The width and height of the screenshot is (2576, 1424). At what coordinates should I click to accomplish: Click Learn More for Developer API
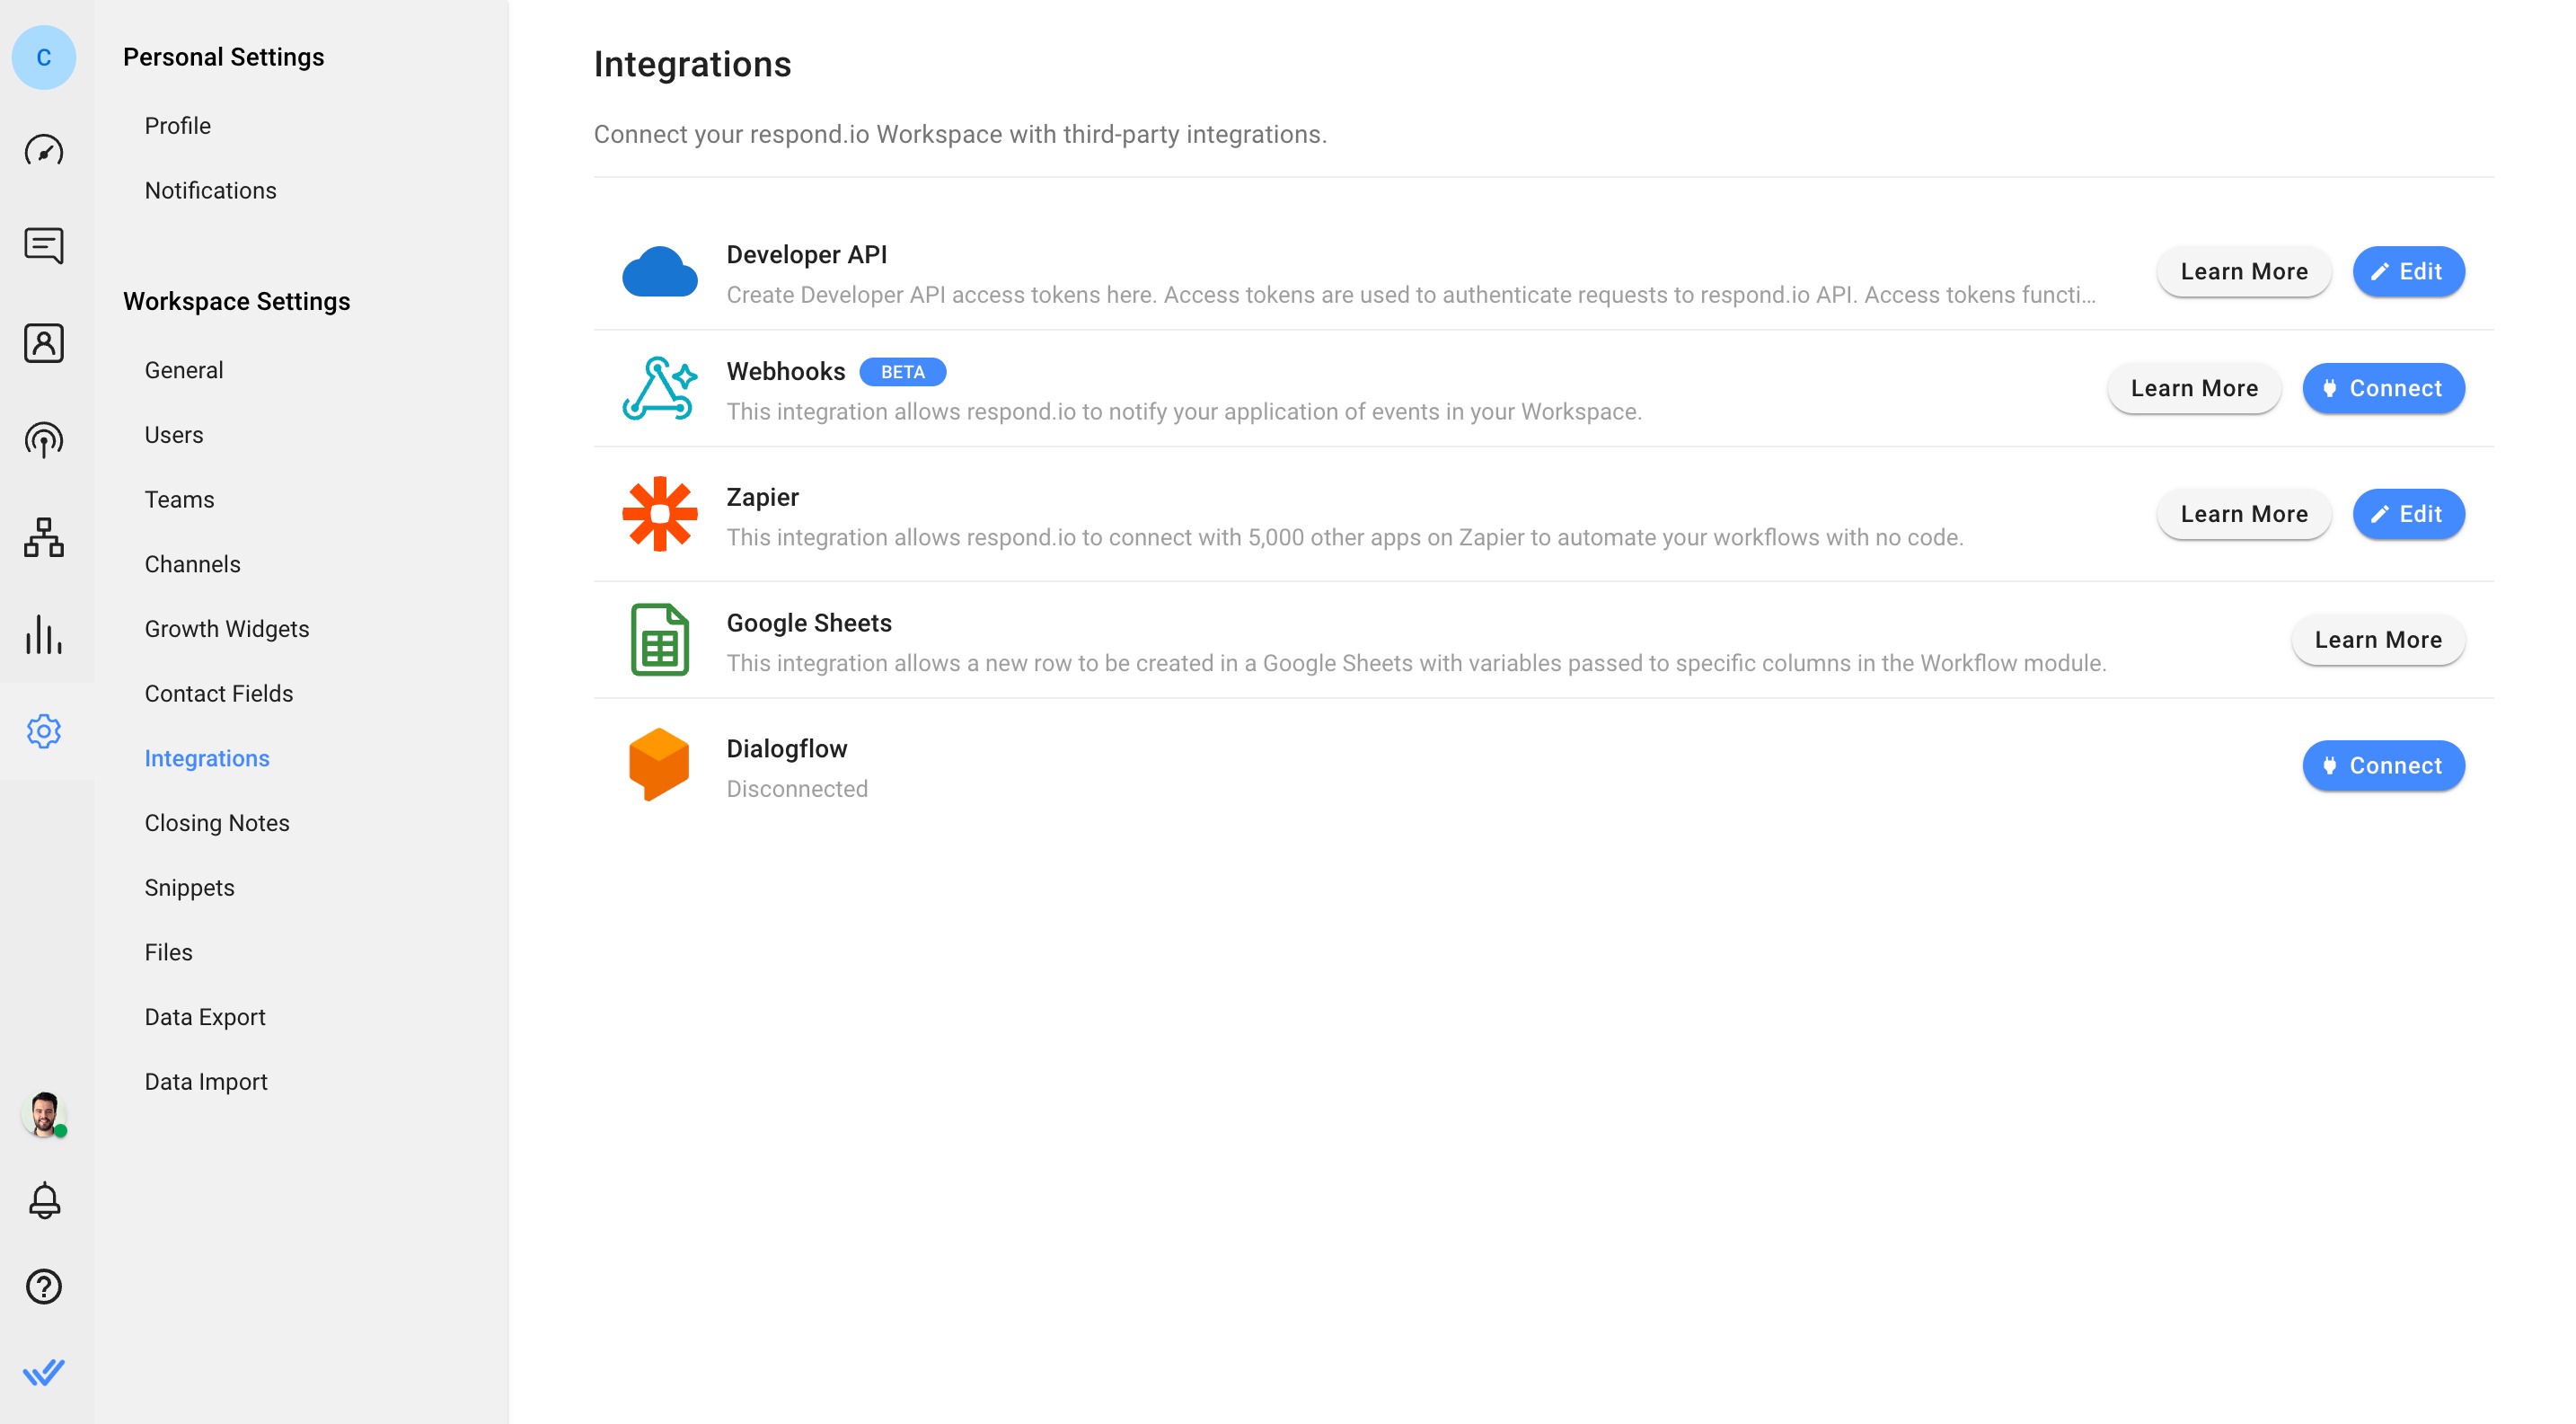[x=2243, y=270]
